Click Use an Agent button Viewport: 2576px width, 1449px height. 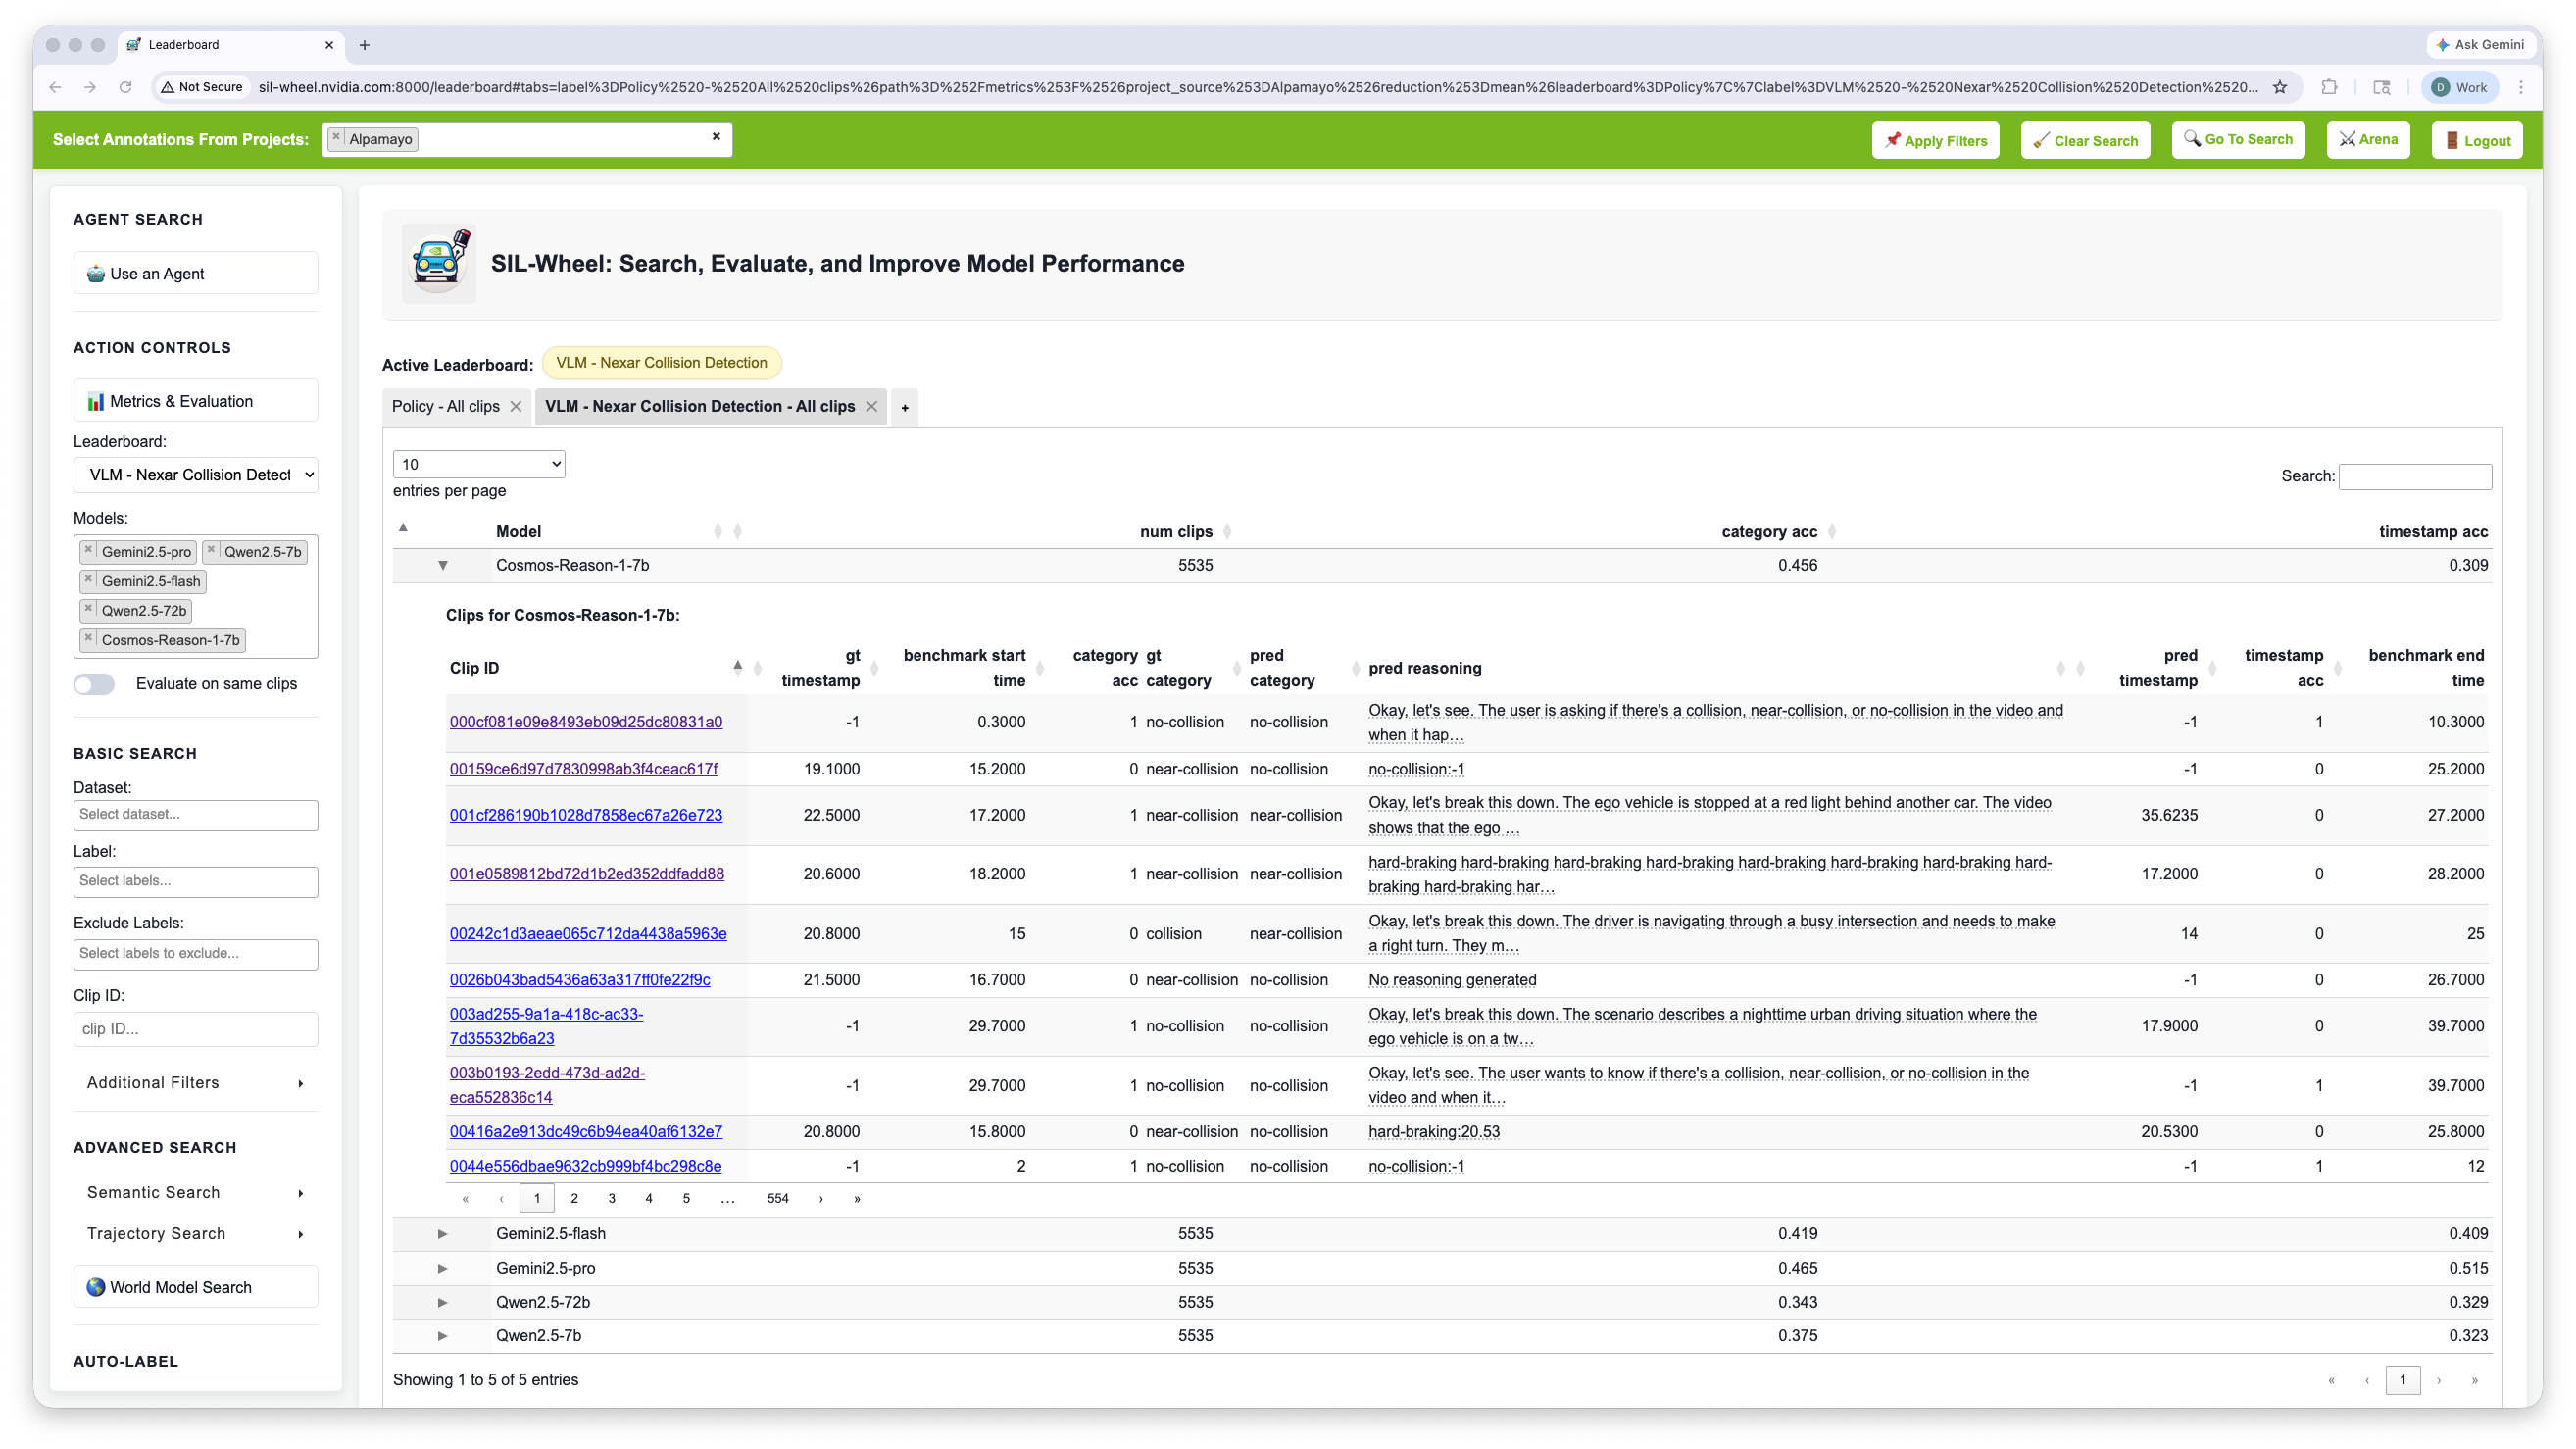point(196,273)
